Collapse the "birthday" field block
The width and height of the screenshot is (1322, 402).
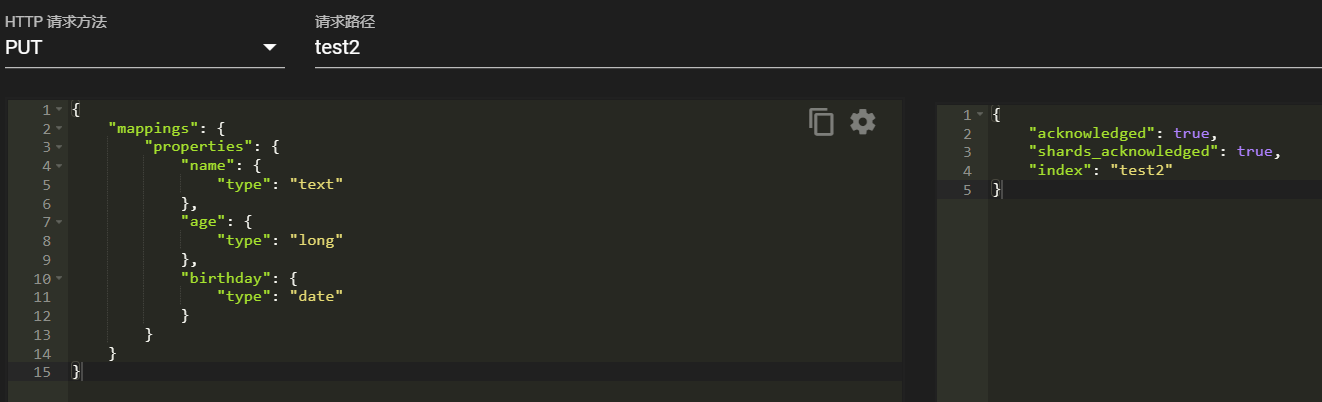59,278
